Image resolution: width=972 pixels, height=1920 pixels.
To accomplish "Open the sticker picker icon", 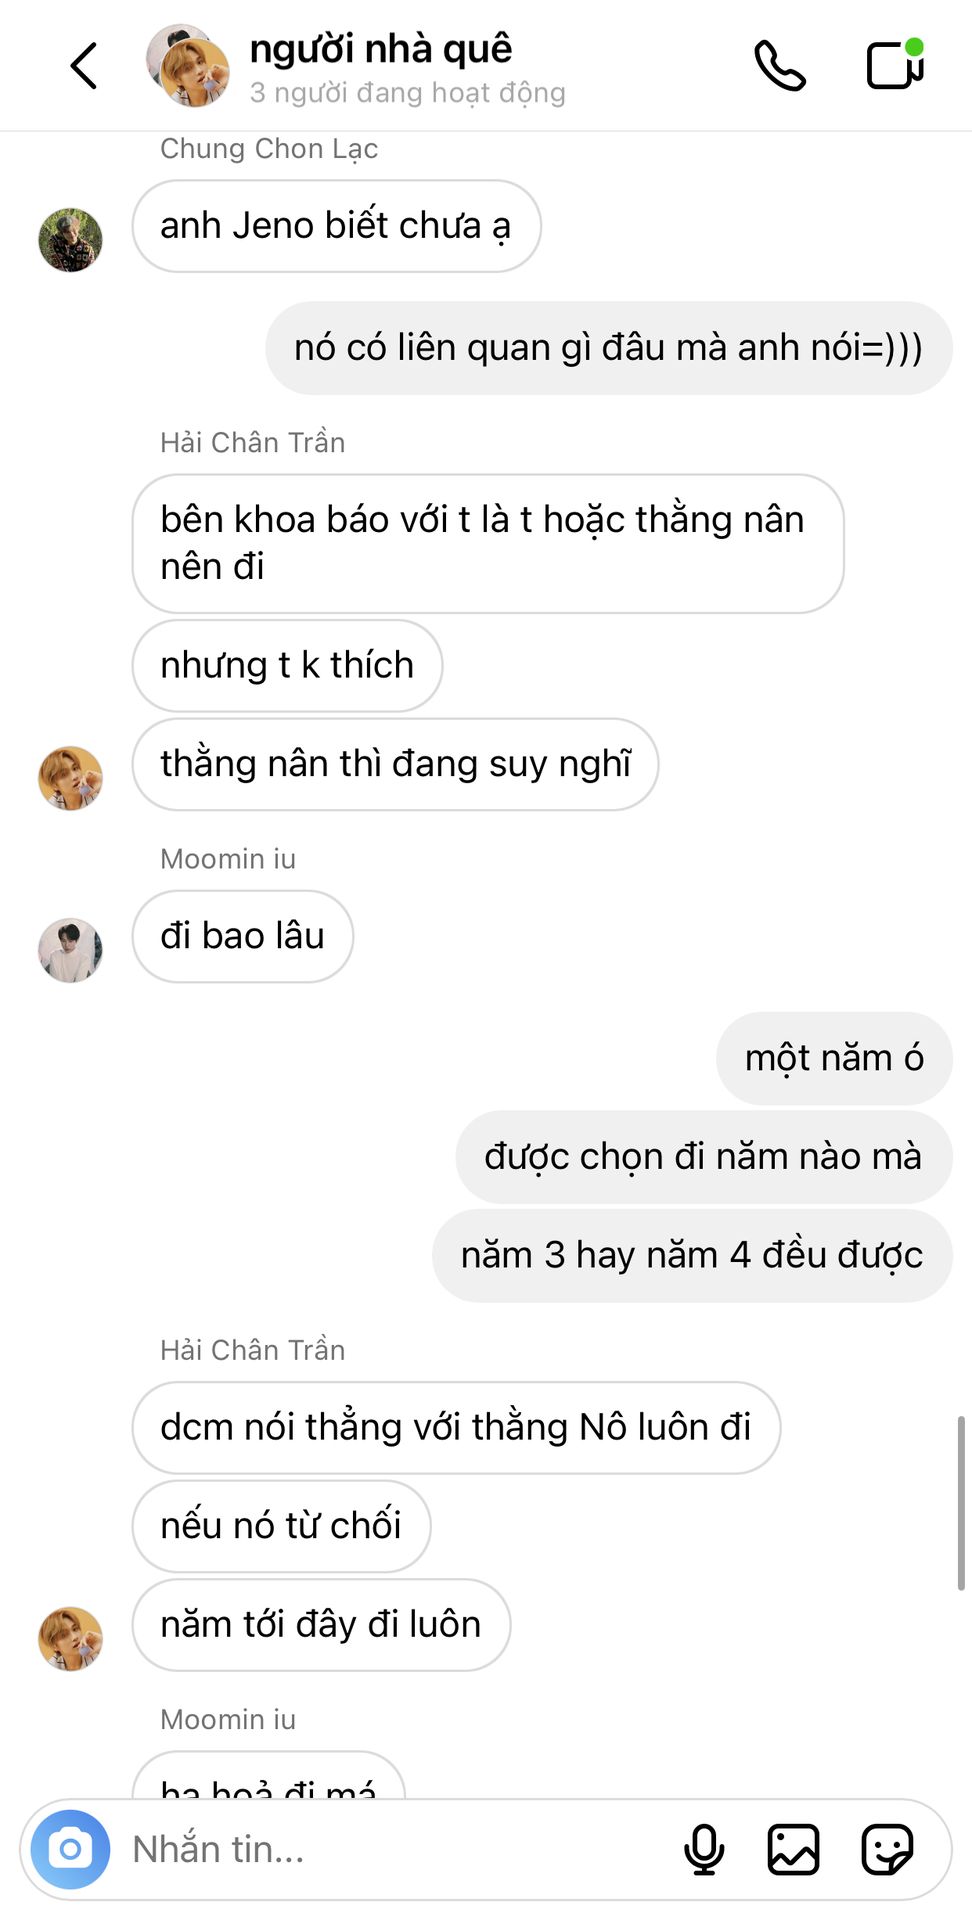I will [x=887, y=1849].
